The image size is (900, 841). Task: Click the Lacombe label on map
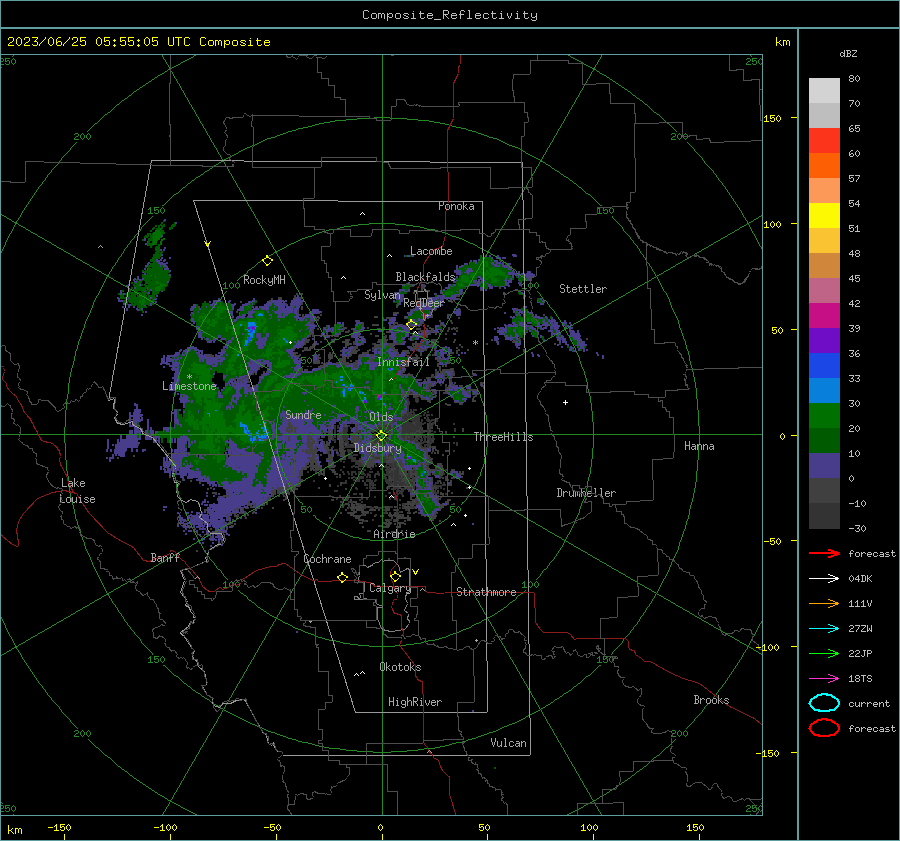click(x=431, y=251)
